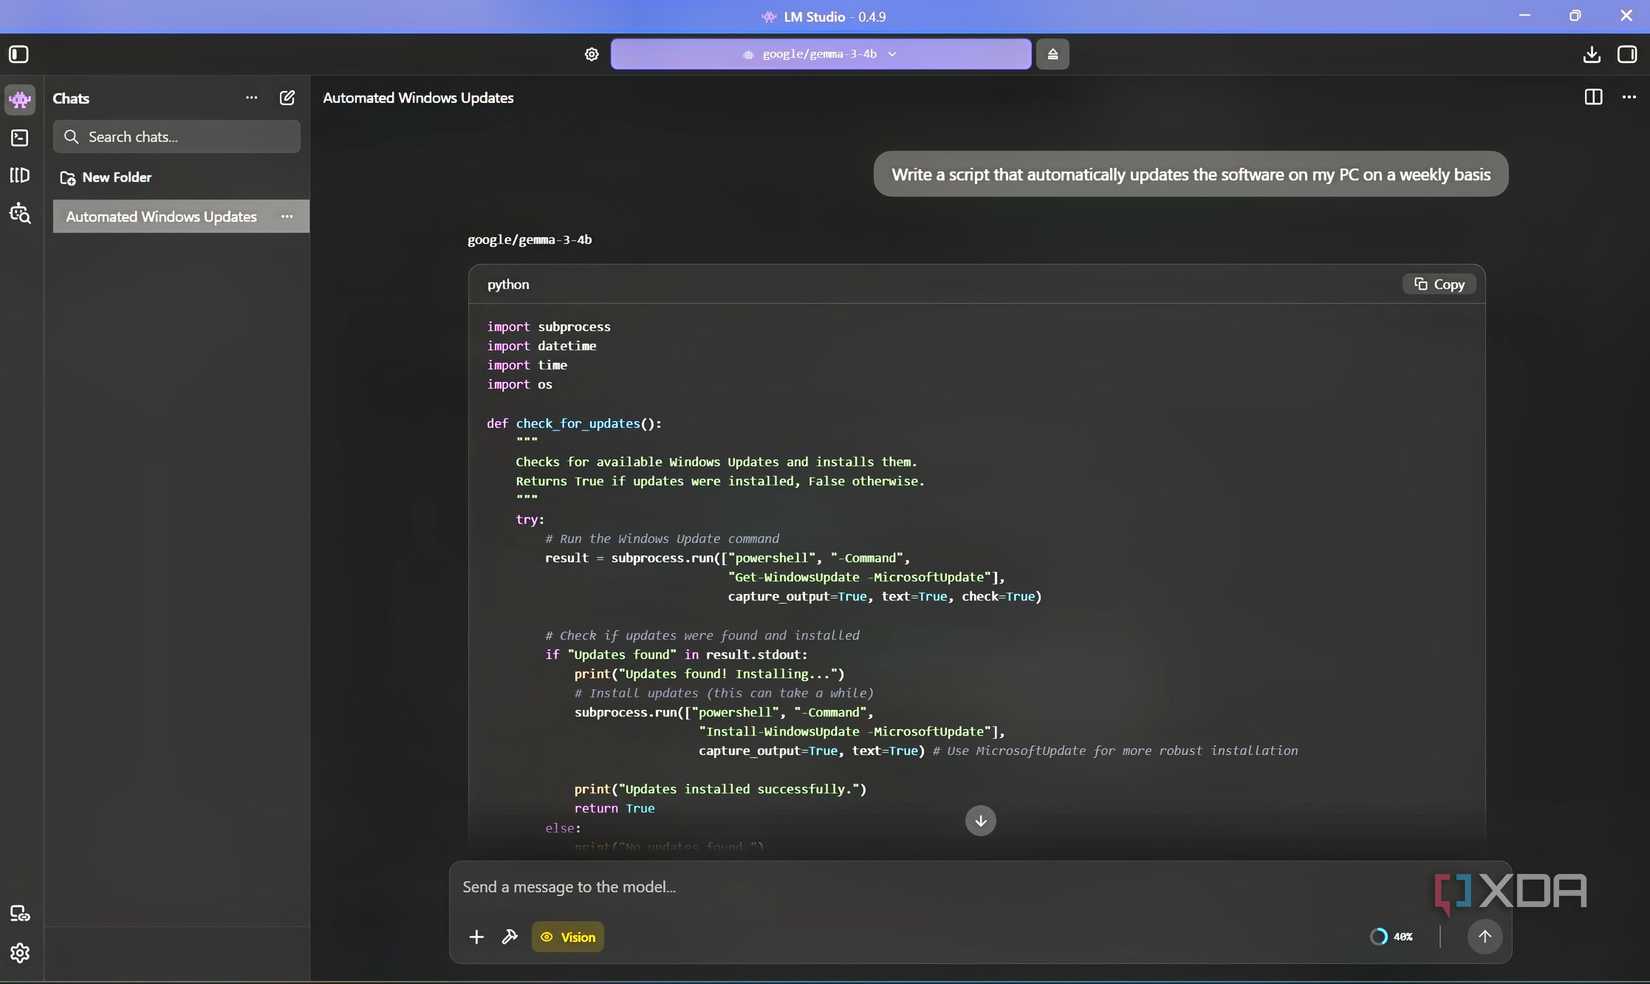Screen dimensions: 1650x984
Task: Open the runtime devices icon above settings
Action: coord(20,913)
